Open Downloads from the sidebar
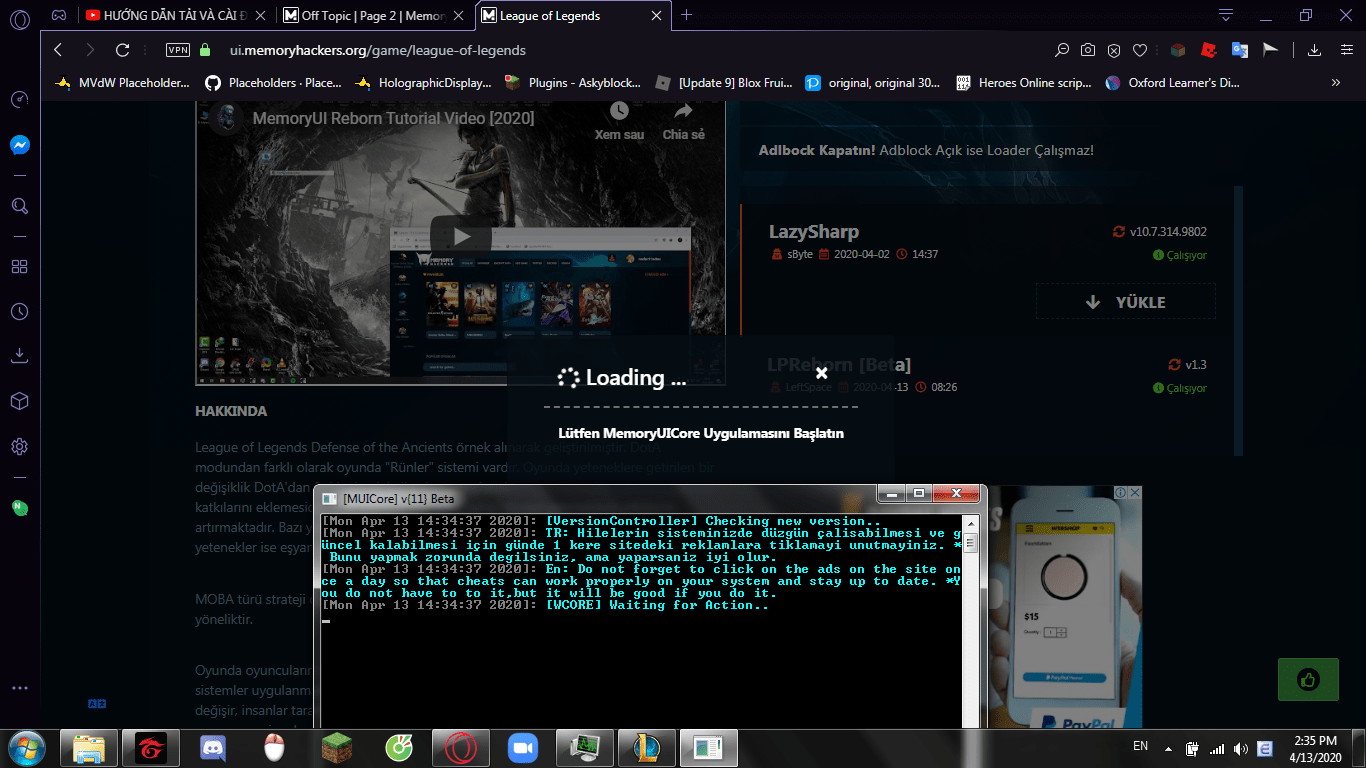Viewport: 1366px width, 768px height. click(x=19, y=355)
